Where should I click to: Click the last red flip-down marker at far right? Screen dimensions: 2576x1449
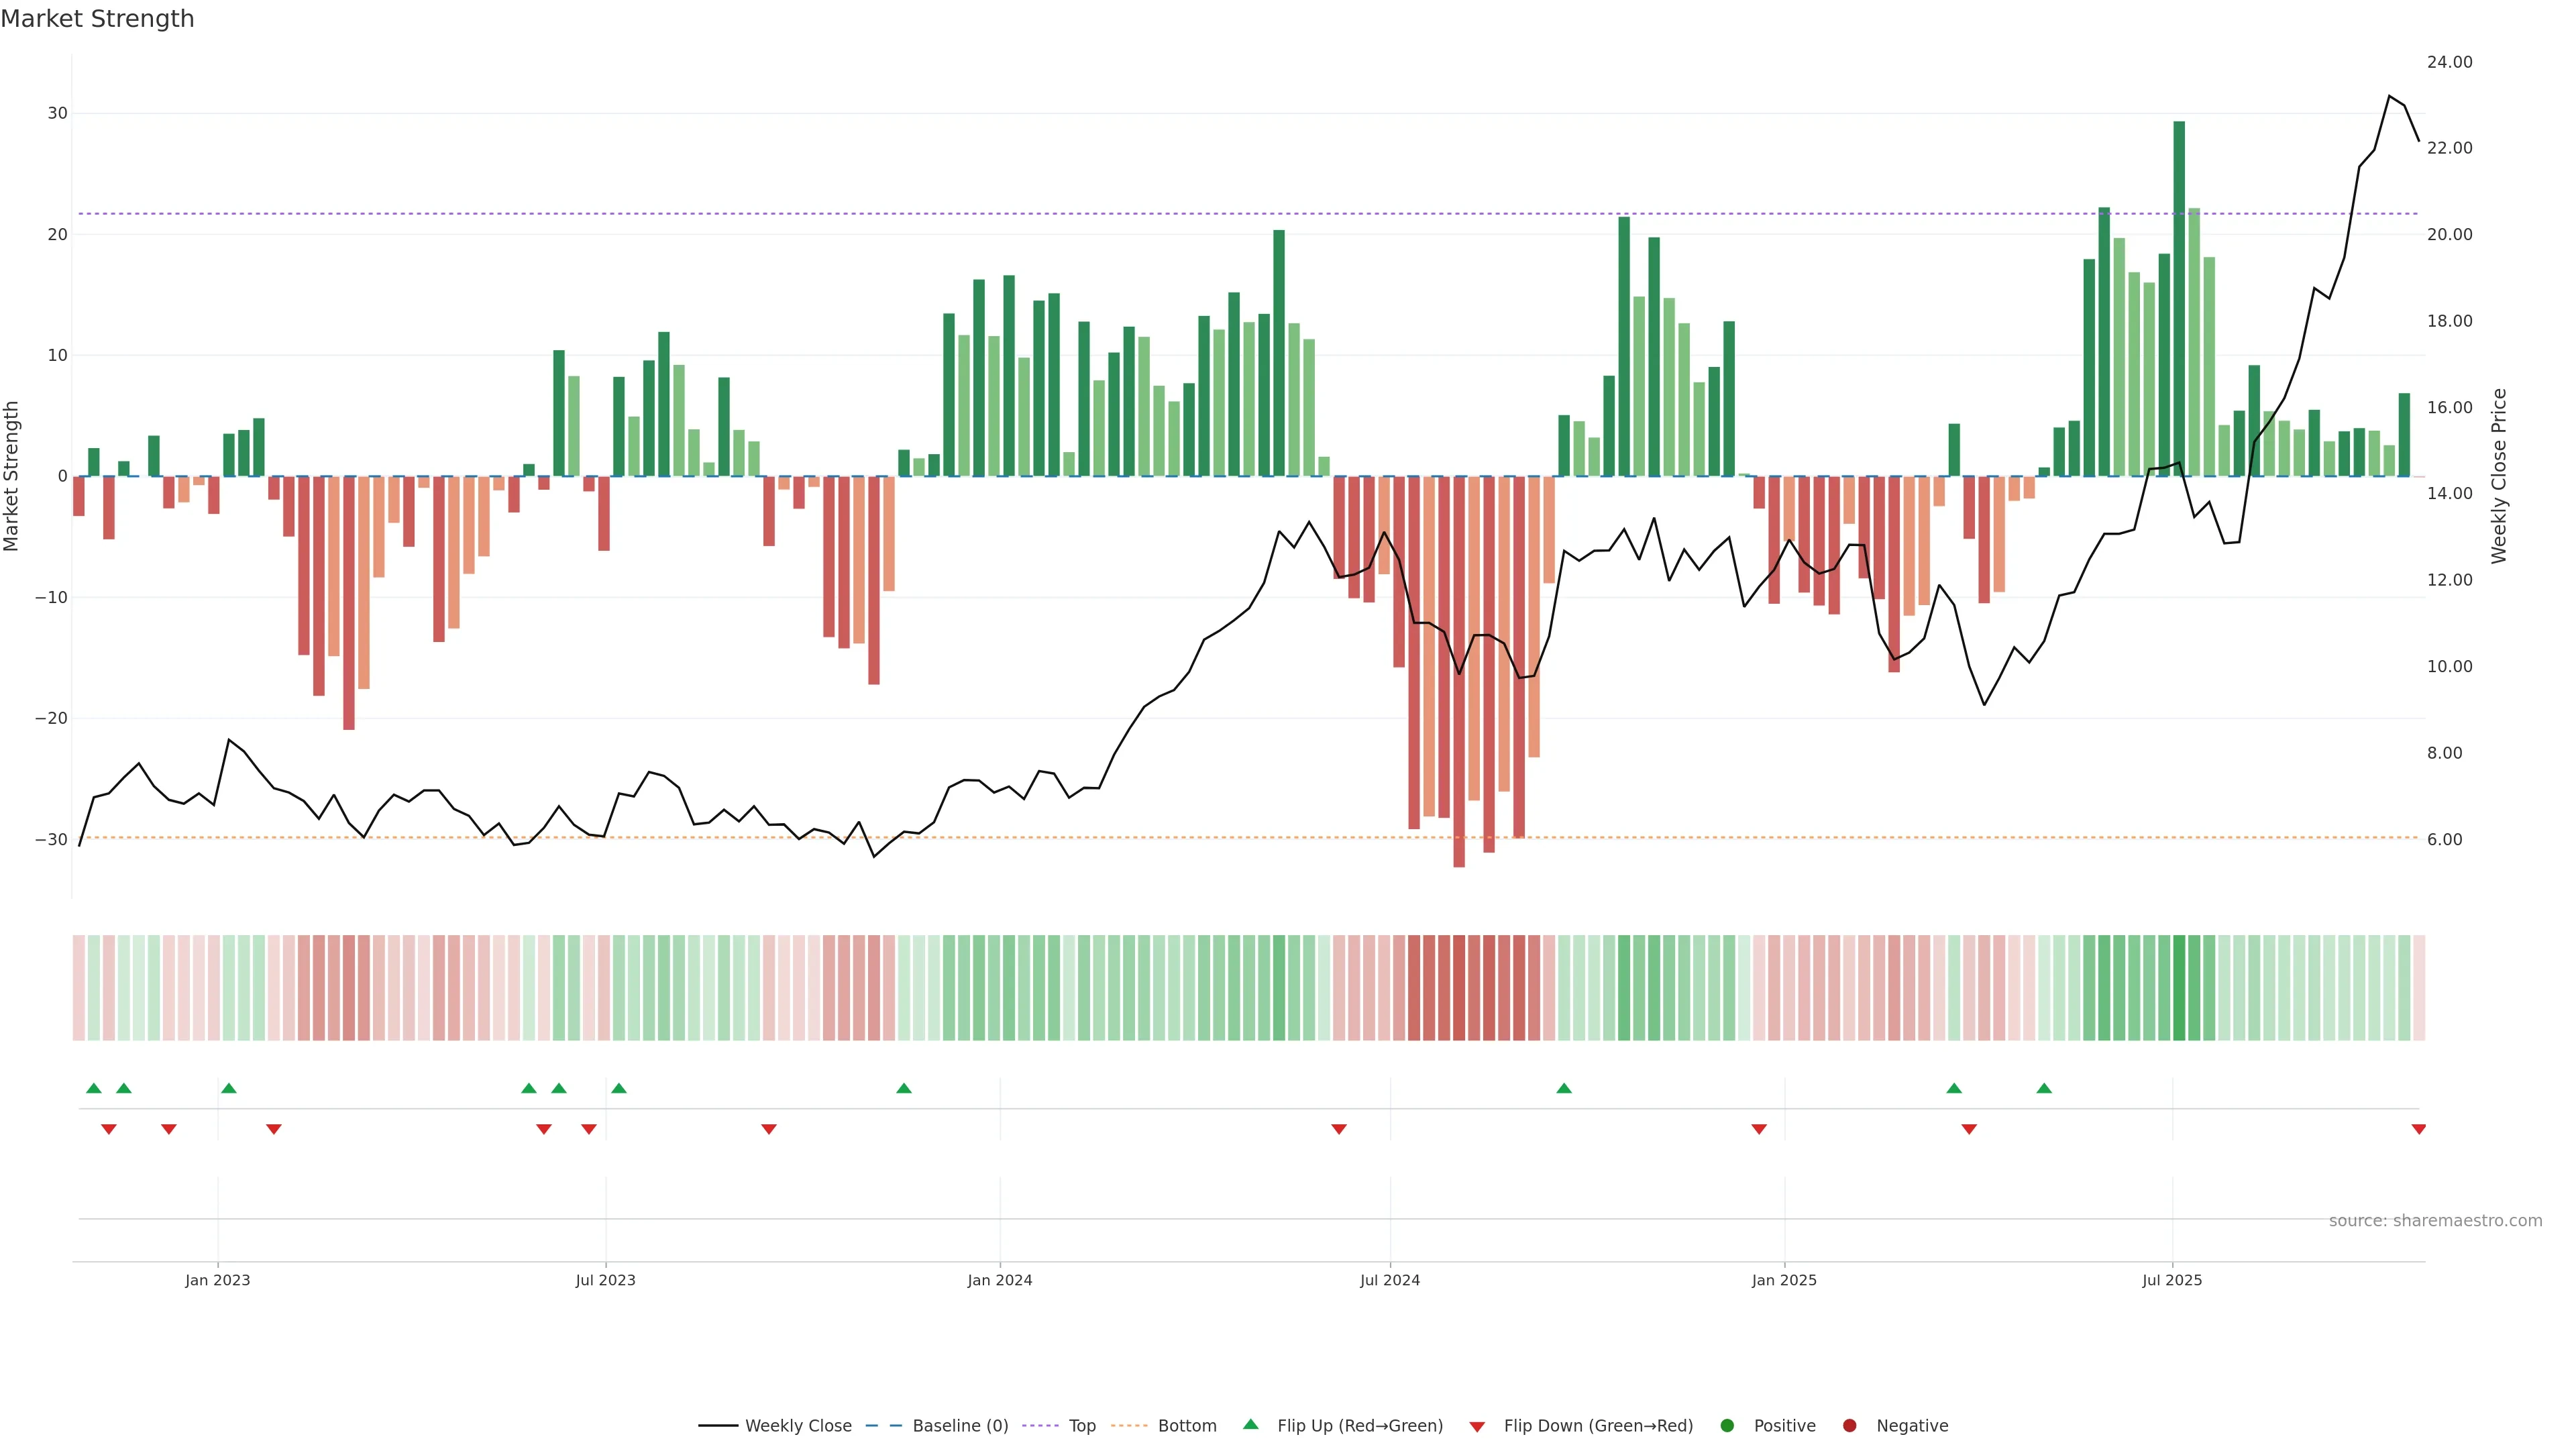[2418, 1129]
